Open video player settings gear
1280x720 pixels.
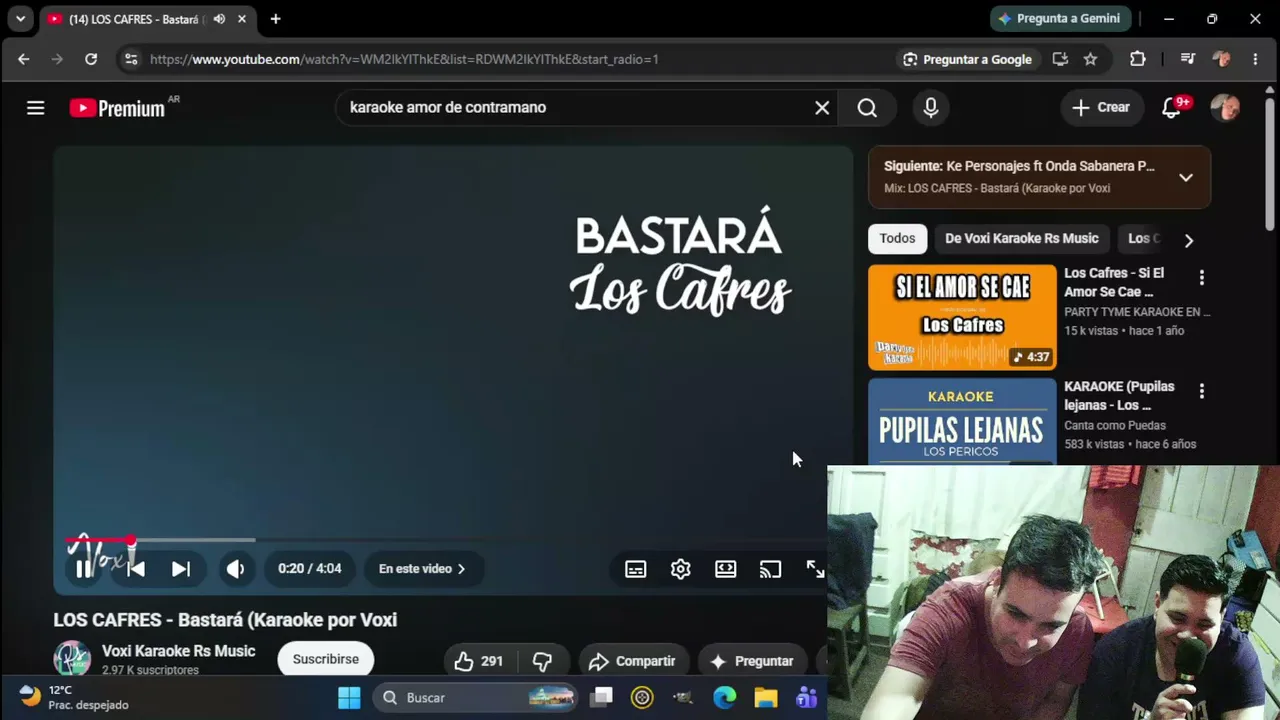[681, 569]
